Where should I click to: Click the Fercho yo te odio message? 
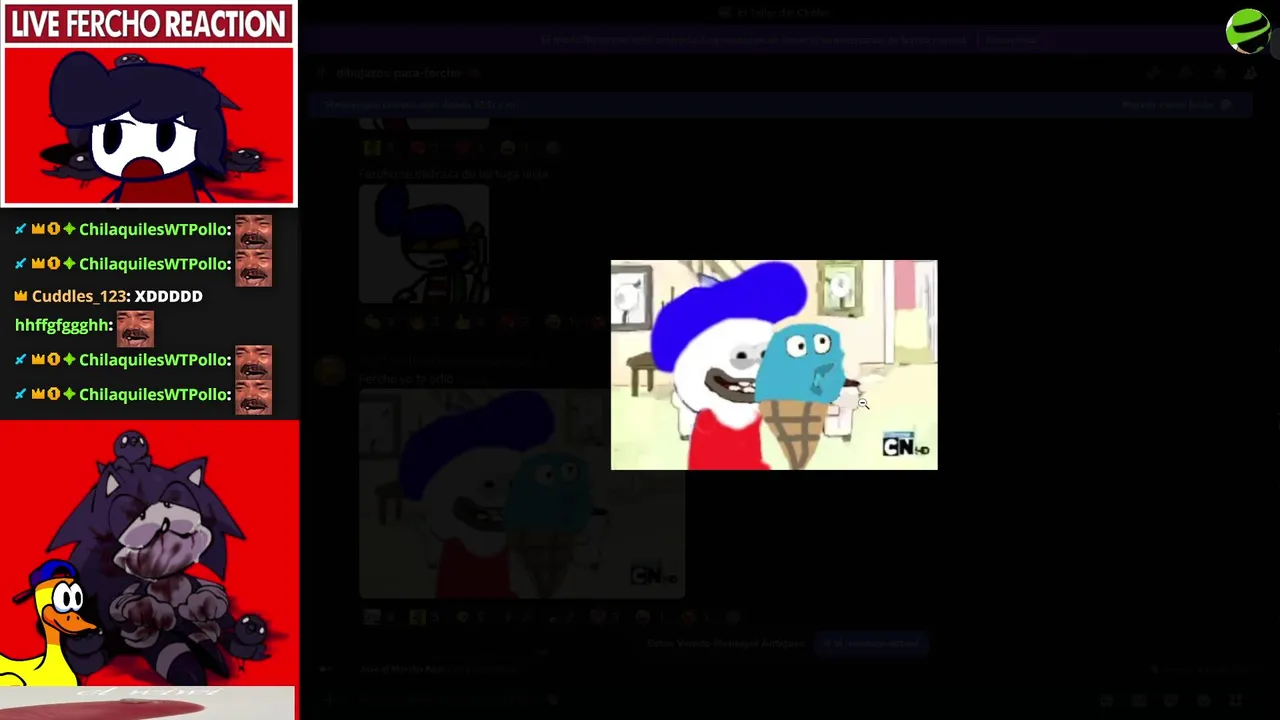point(406,379)
